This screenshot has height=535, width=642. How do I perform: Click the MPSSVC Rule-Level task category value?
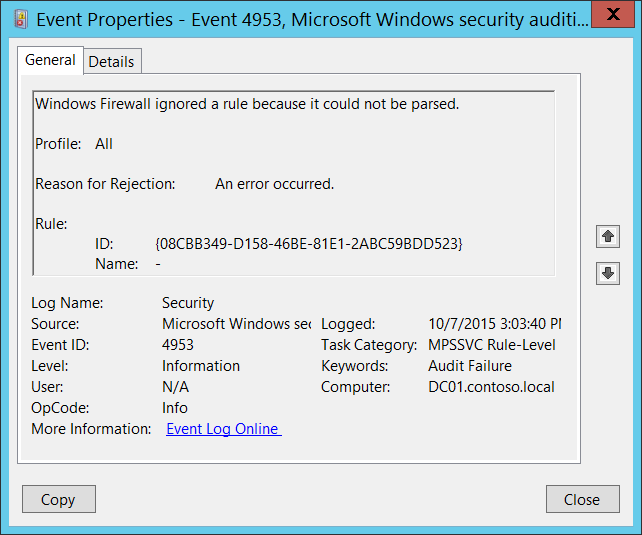491,345
